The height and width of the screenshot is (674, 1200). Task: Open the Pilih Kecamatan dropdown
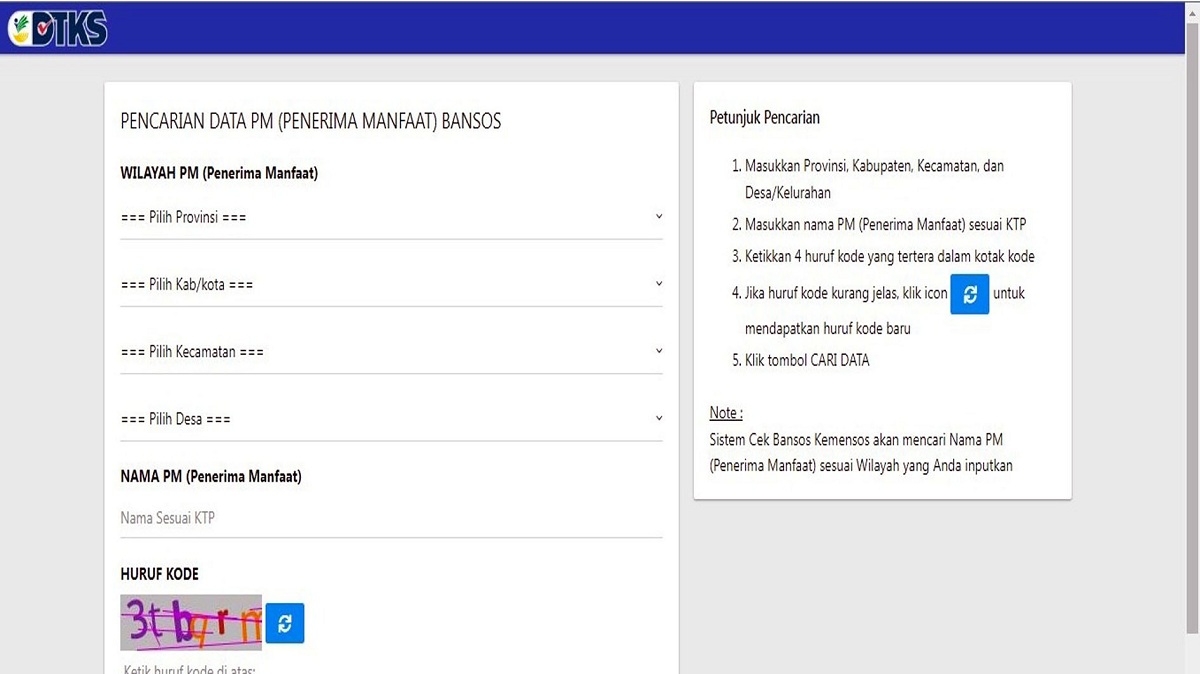[x=390, y=351]
